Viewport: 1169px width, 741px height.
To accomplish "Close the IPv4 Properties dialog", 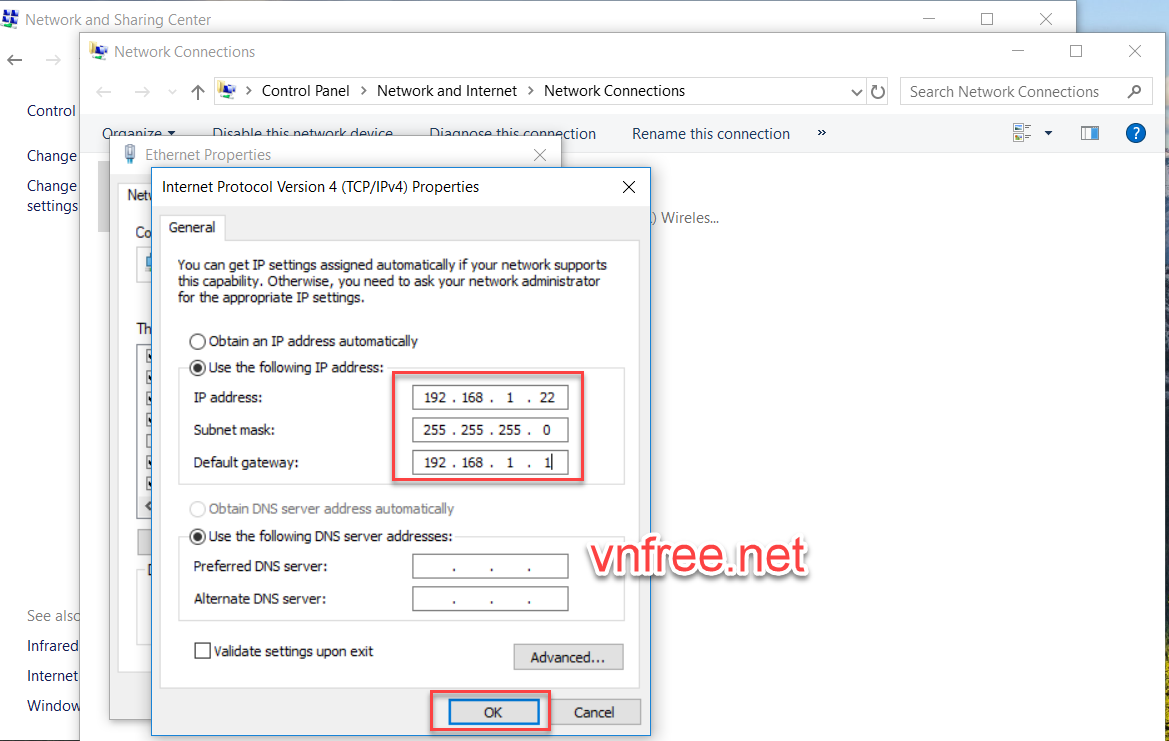I will click(x=629, y=187).
